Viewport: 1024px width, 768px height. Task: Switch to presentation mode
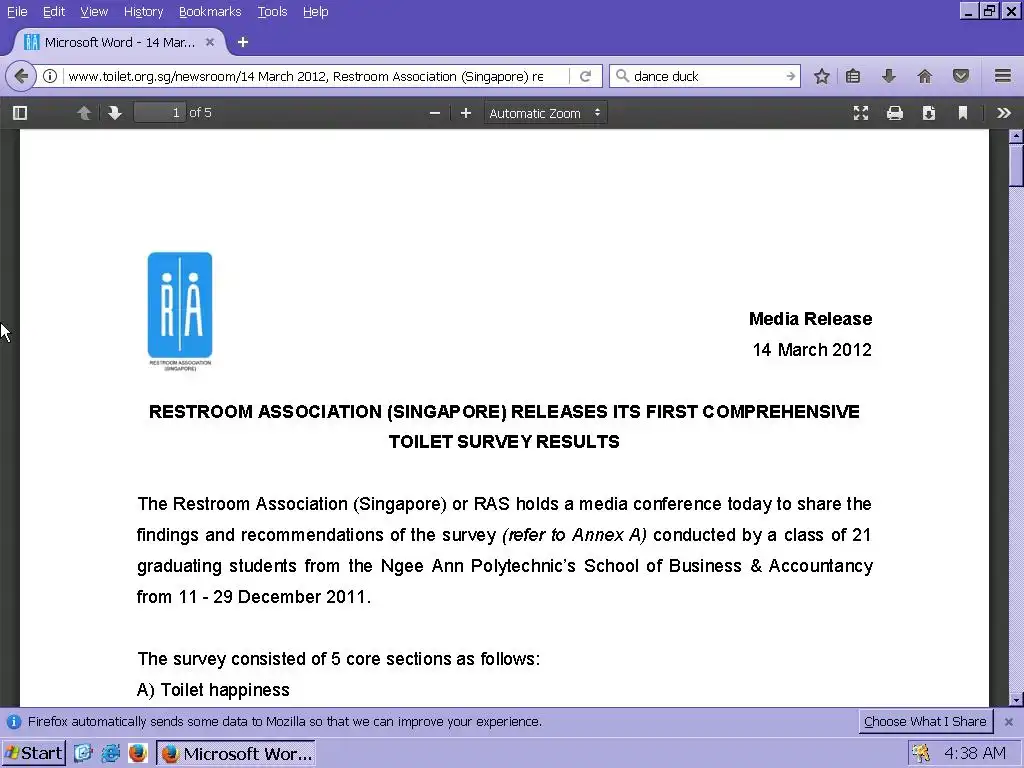point(861,113)
